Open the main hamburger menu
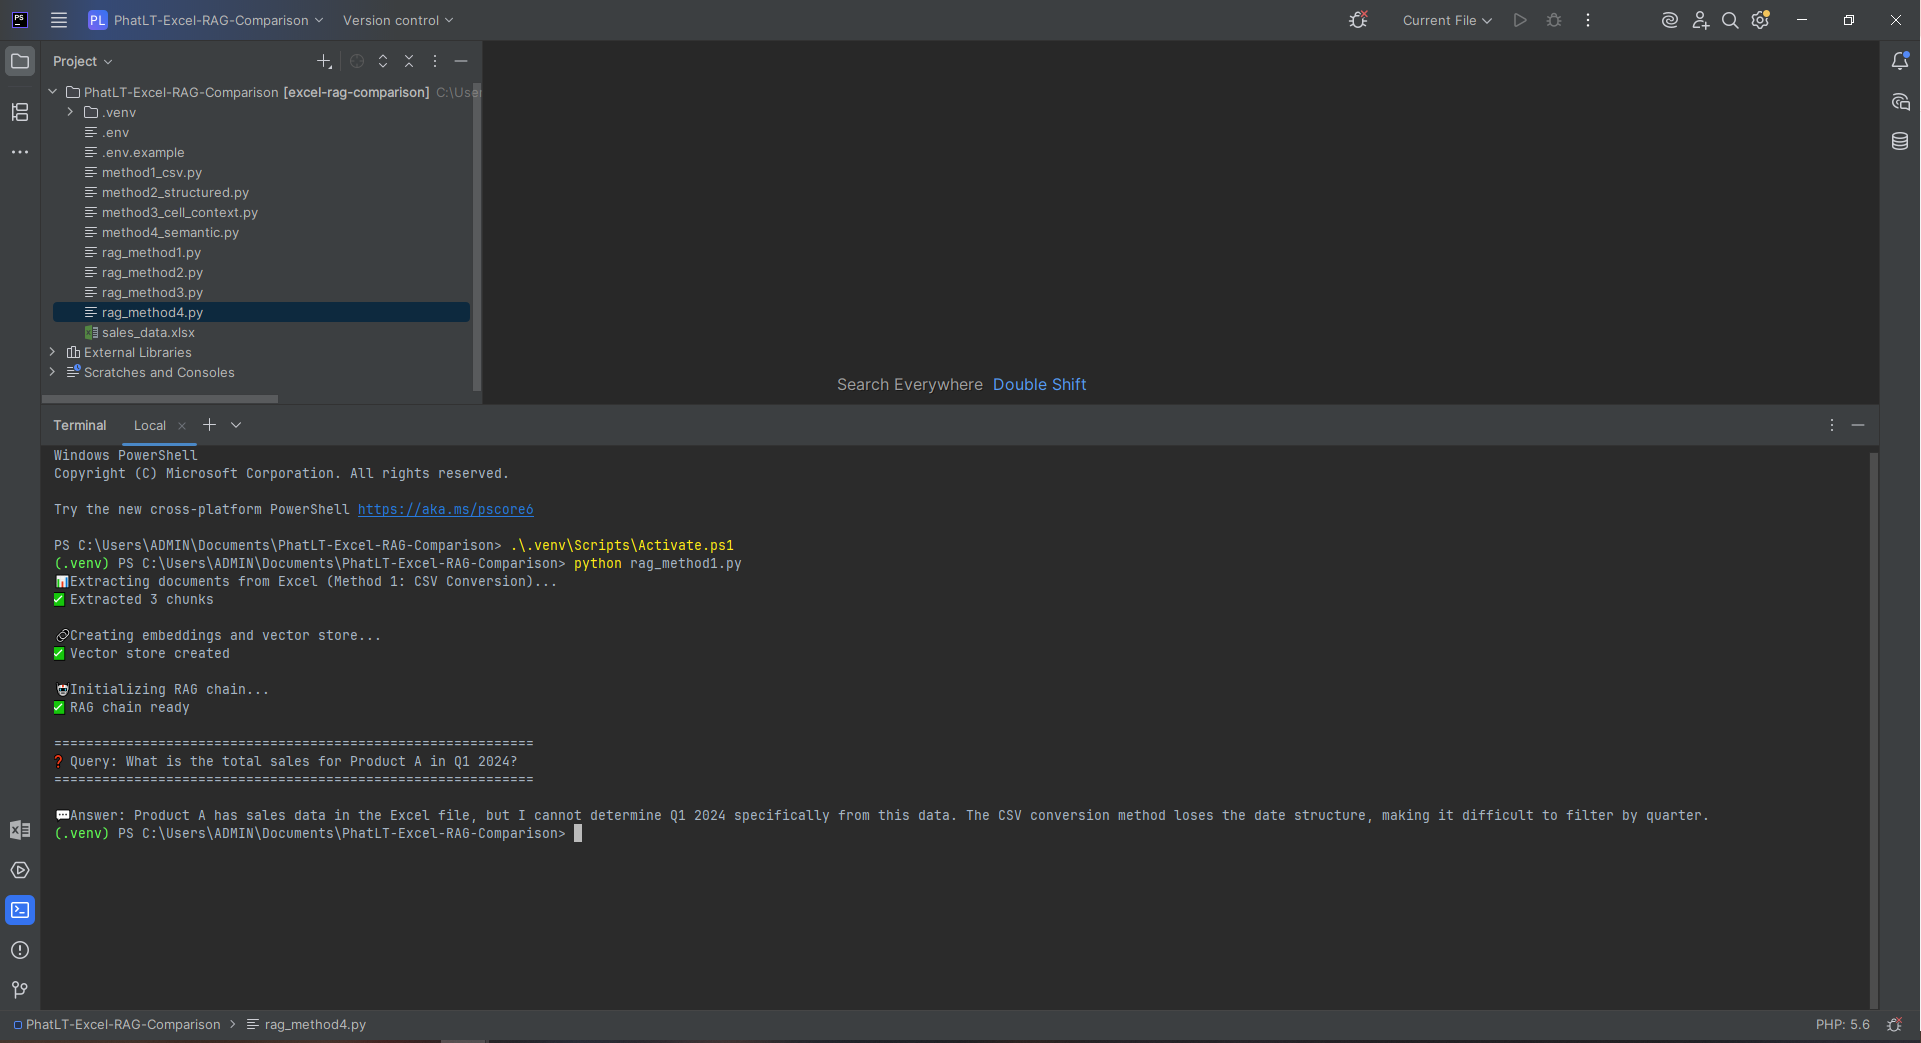Screen dimensions: 1921x1043 (x=59, y=20)
